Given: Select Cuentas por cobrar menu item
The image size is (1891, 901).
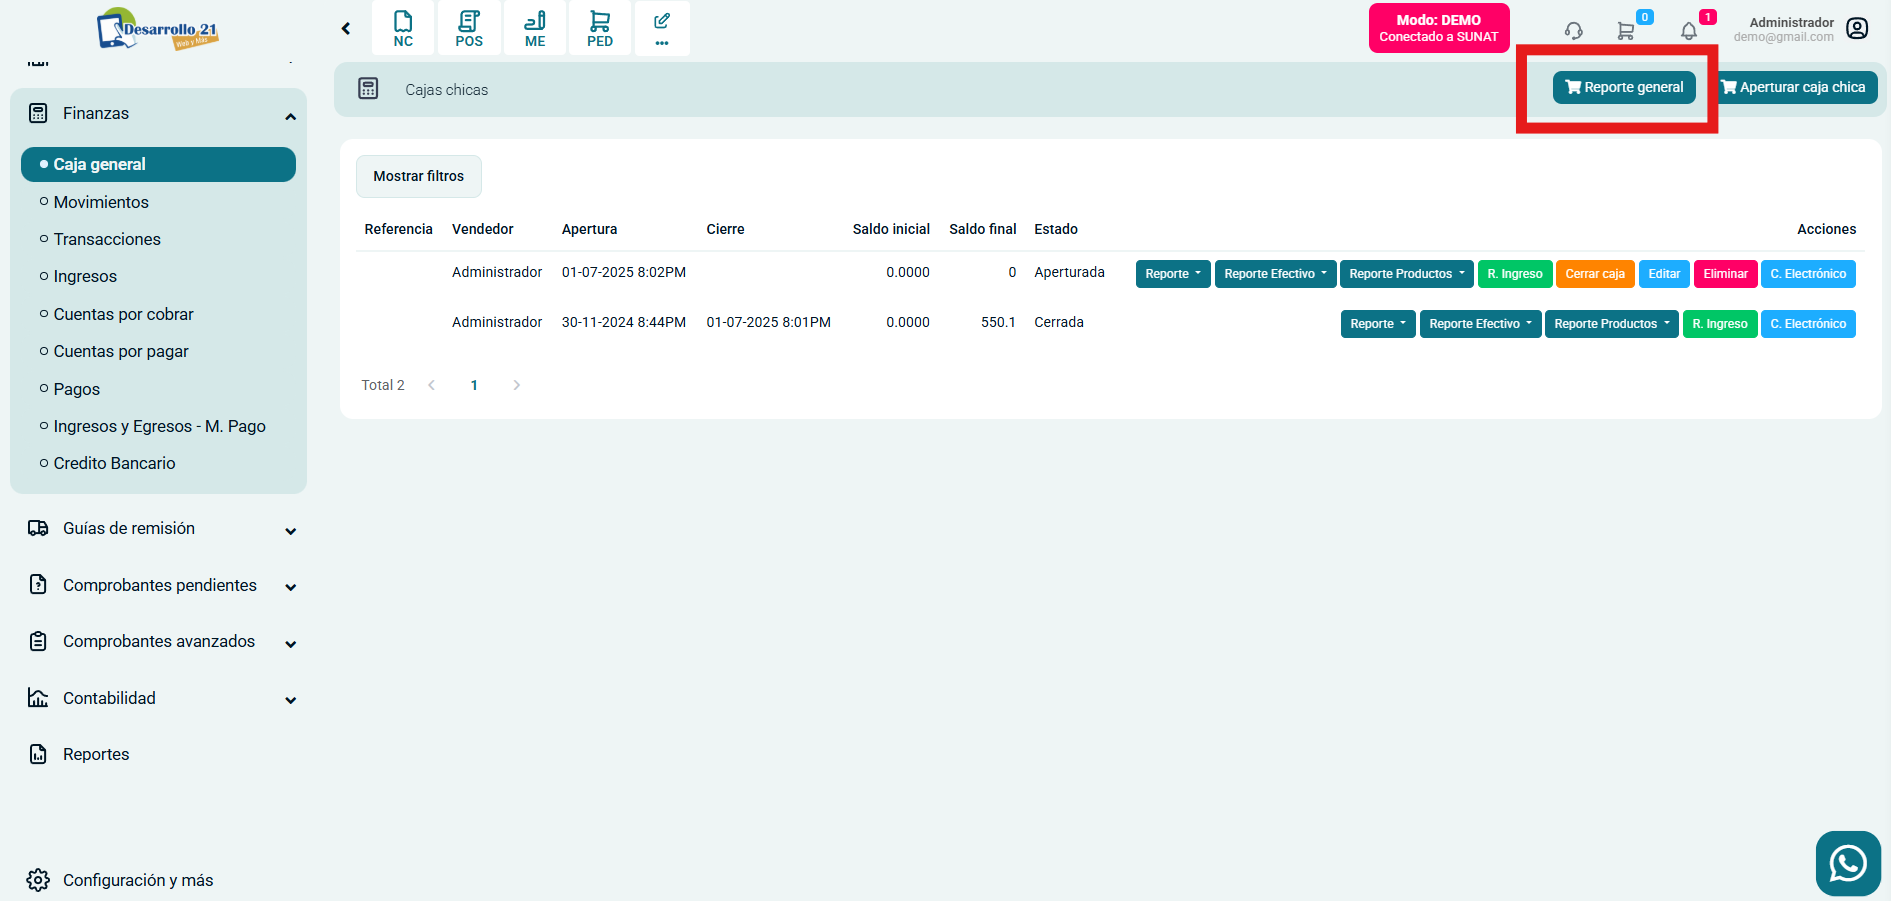Looking at the screenshot, I should [123, 314].
